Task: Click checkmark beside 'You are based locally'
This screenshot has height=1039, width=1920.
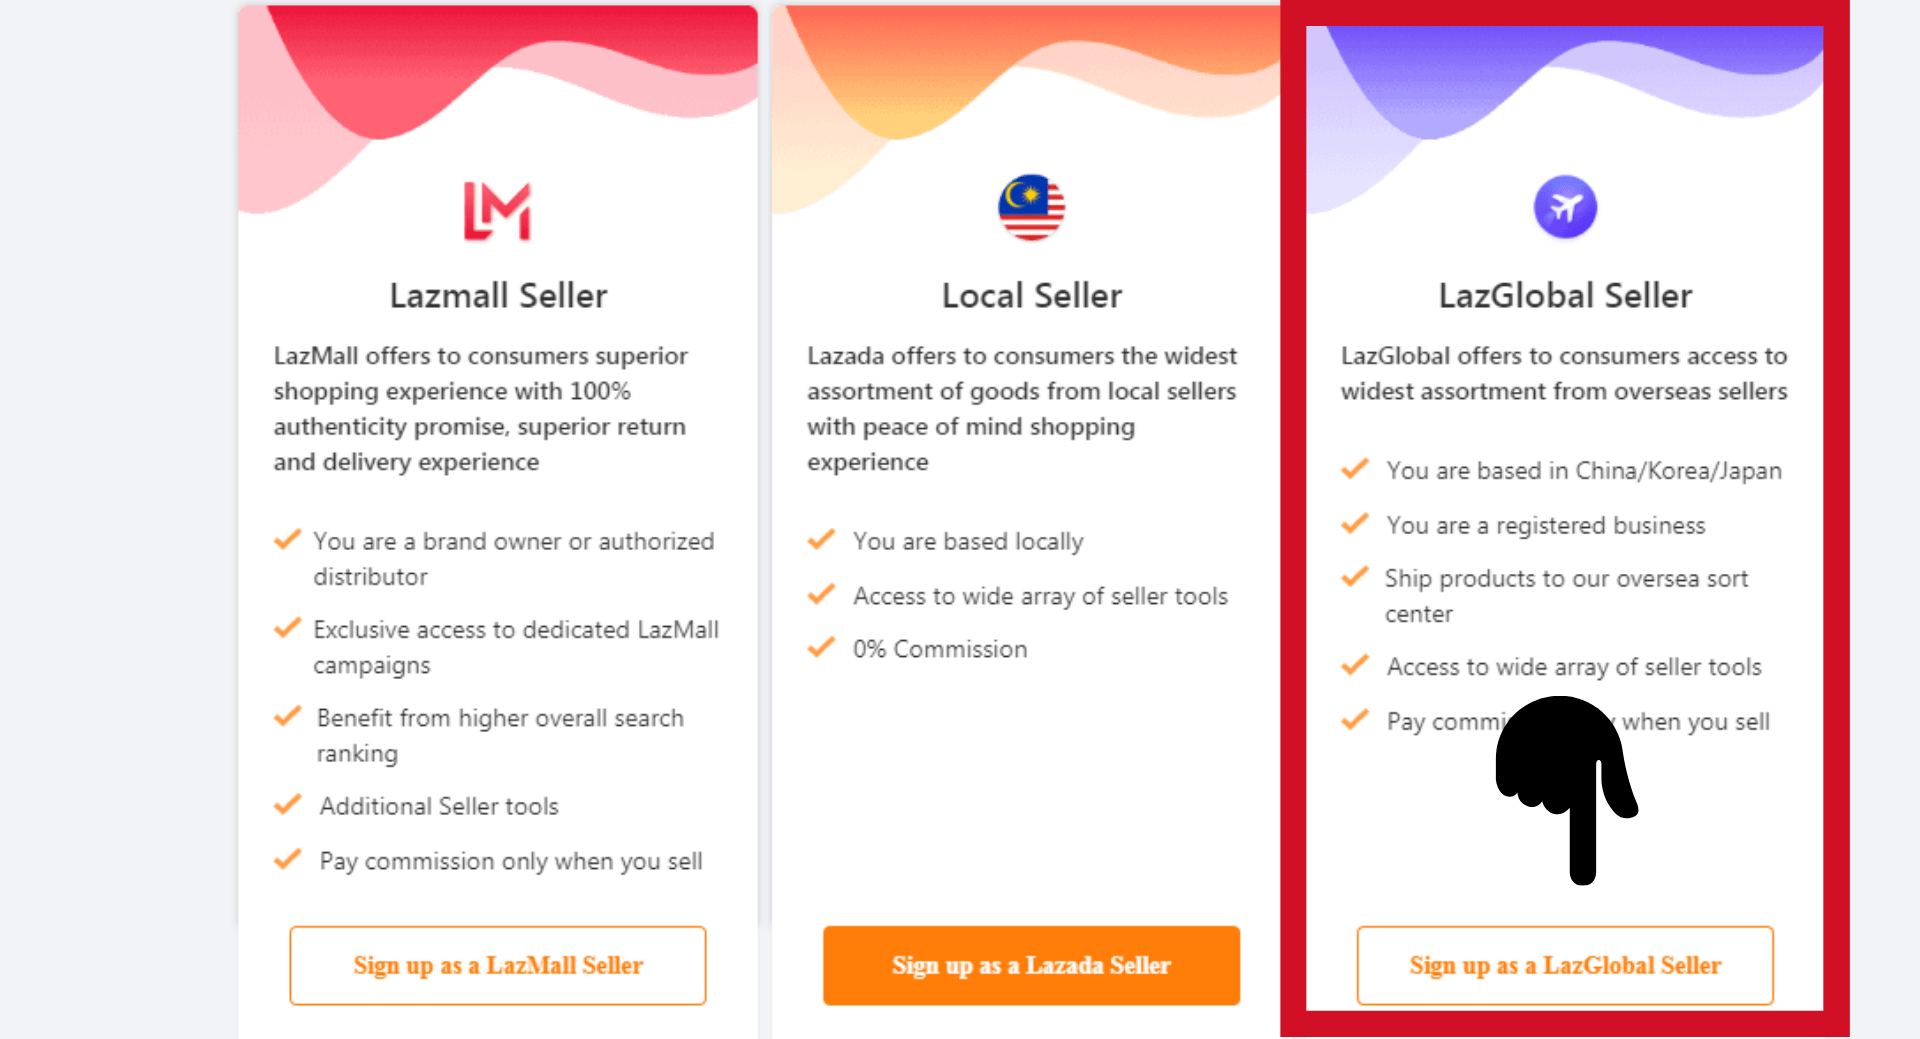Action: coord(821,540)
